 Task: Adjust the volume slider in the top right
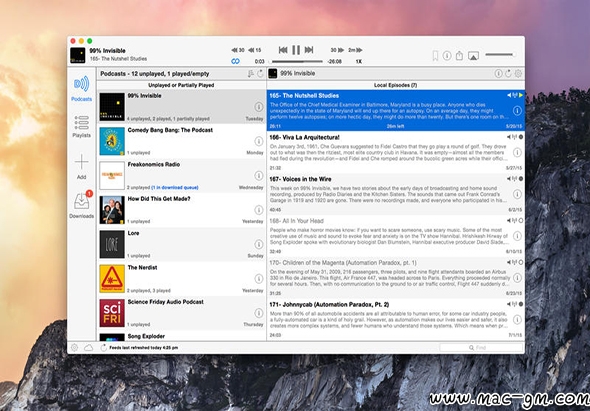pos(500,55)
